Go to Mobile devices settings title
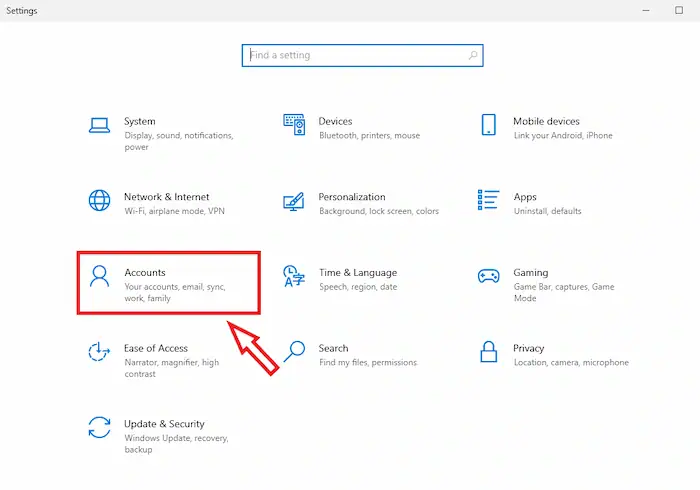The width and height of the screenshot is (700, 490). click(x=546, y=121)
